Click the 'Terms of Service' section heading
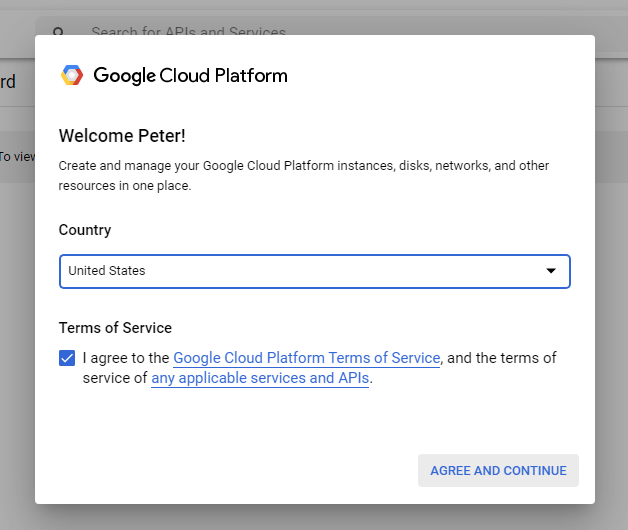Viewport: 628px width, 530px height. [115, 328]
